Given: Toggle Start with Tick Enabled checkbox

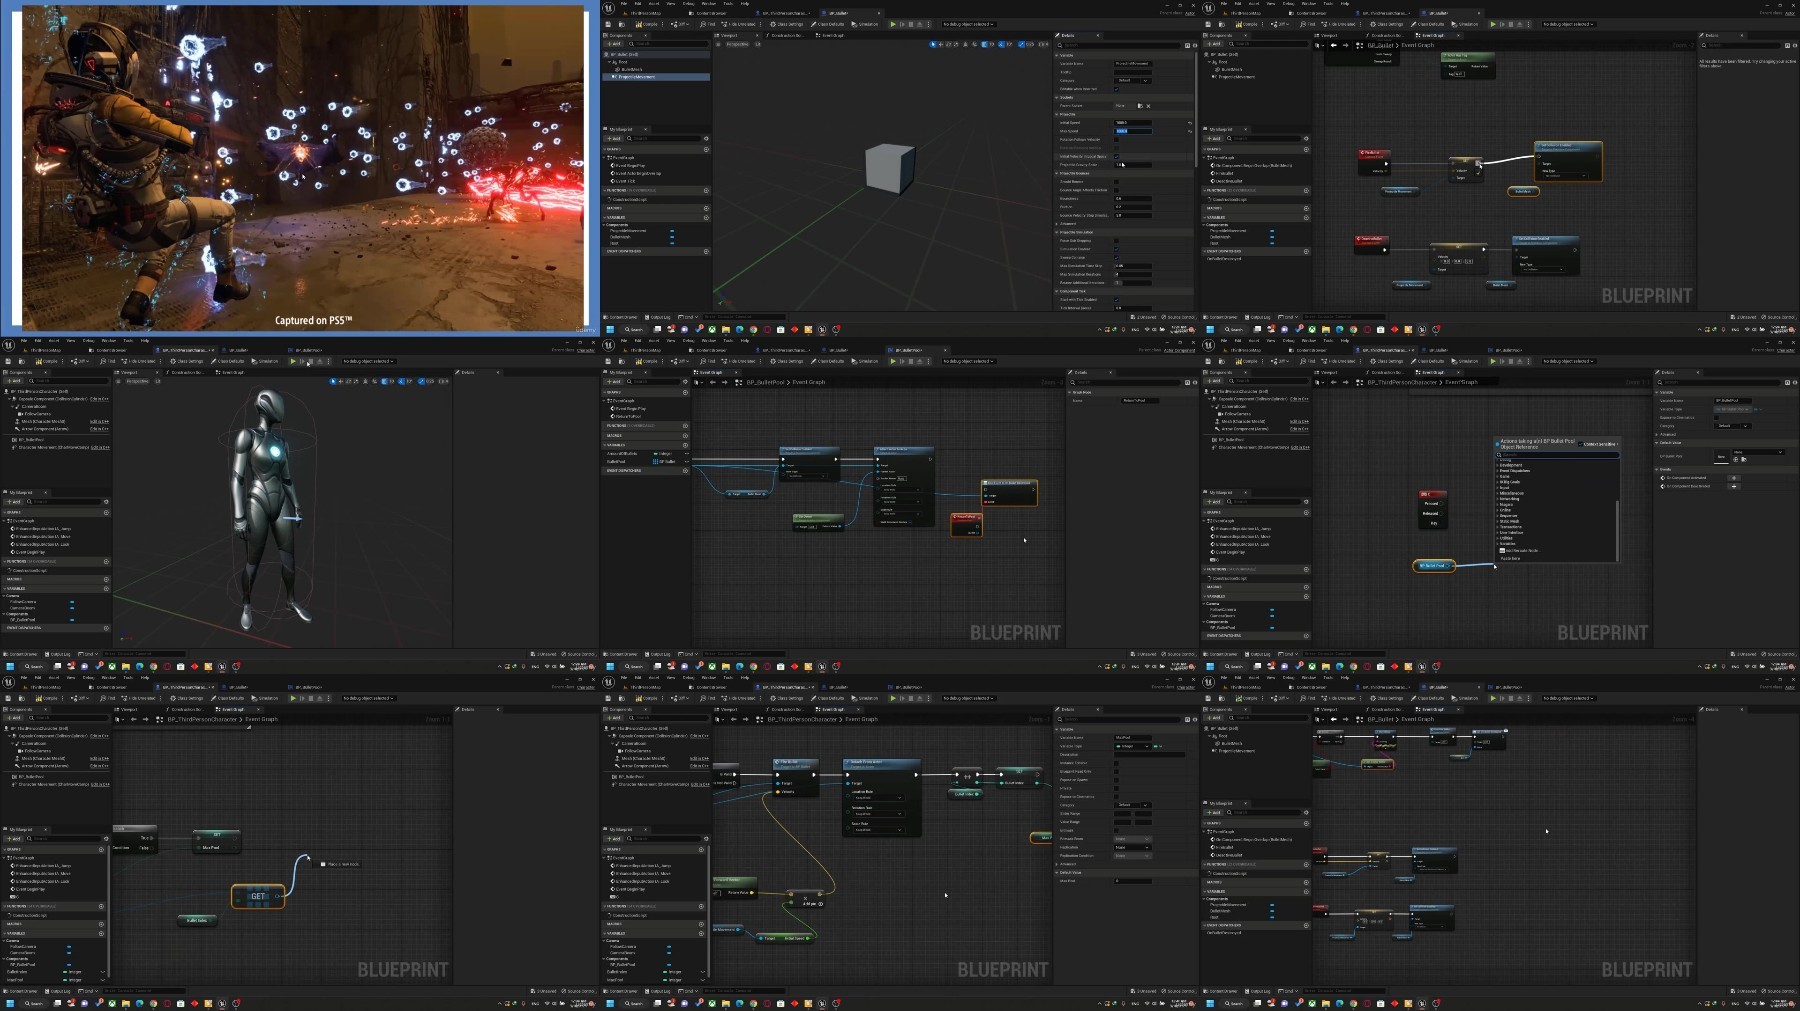Looking at the screenshot, I should pos(1116,300).
